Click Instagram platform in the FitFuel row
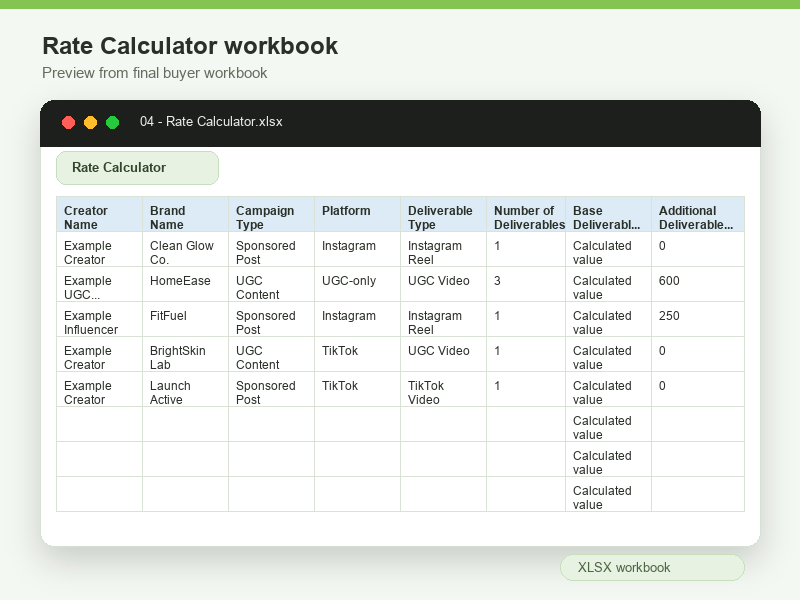 tap(357, 319)
